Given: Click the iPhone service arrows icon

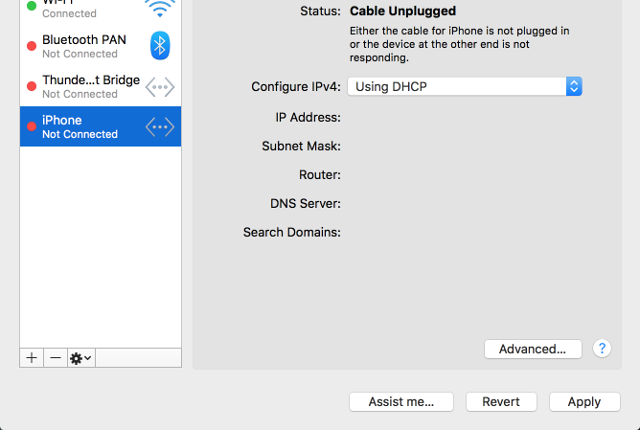Looking at the screenshot, I should [160, 127].
